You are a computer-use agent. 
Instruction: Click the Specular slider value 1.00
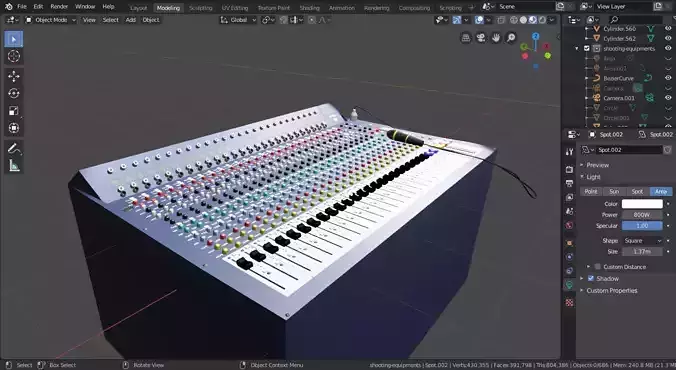coord(642,226)
